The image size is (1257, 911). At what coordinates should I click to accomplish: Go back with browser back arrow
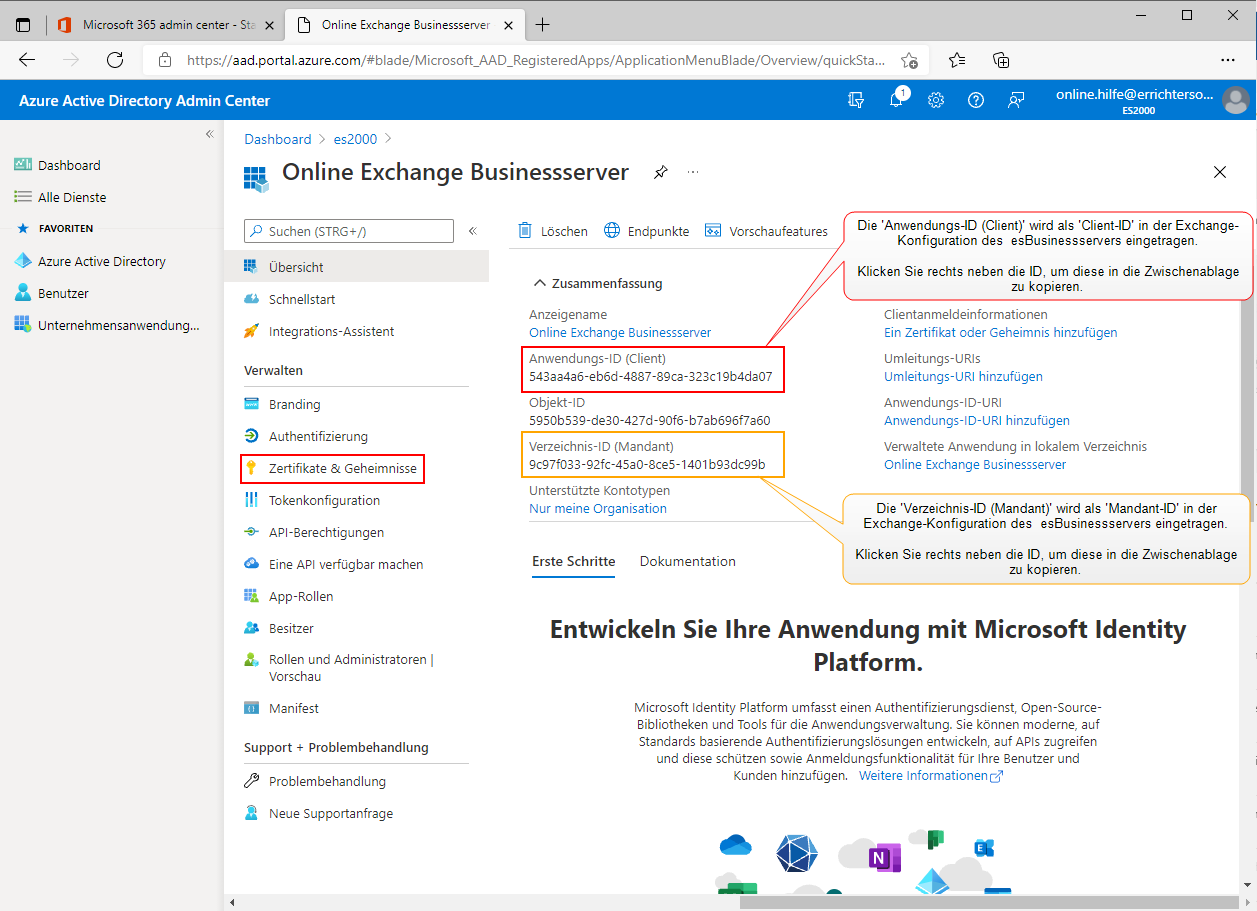27,60
